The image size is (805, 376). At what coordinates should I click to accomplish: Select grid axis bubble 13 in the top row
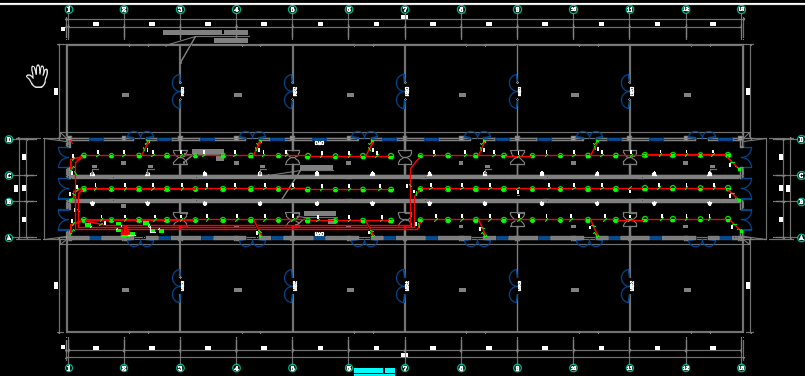tap(741, 9)
